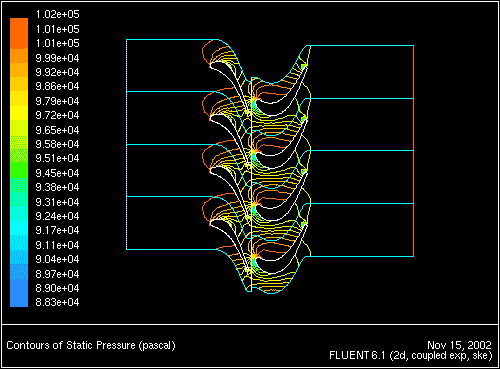Click the legend value 1.02e+05
Screen dimensions: 500x369
click(57, 14)
